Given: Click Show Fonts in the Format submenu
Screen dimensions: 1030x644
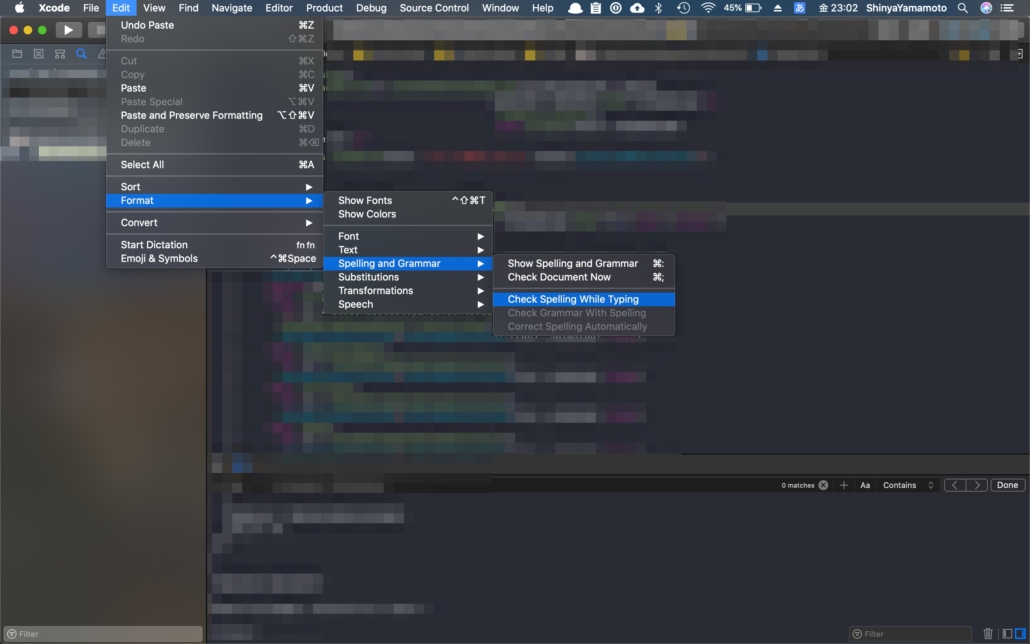Looking at the screenshot, I should pyautogui.click(x=365, y=201).
